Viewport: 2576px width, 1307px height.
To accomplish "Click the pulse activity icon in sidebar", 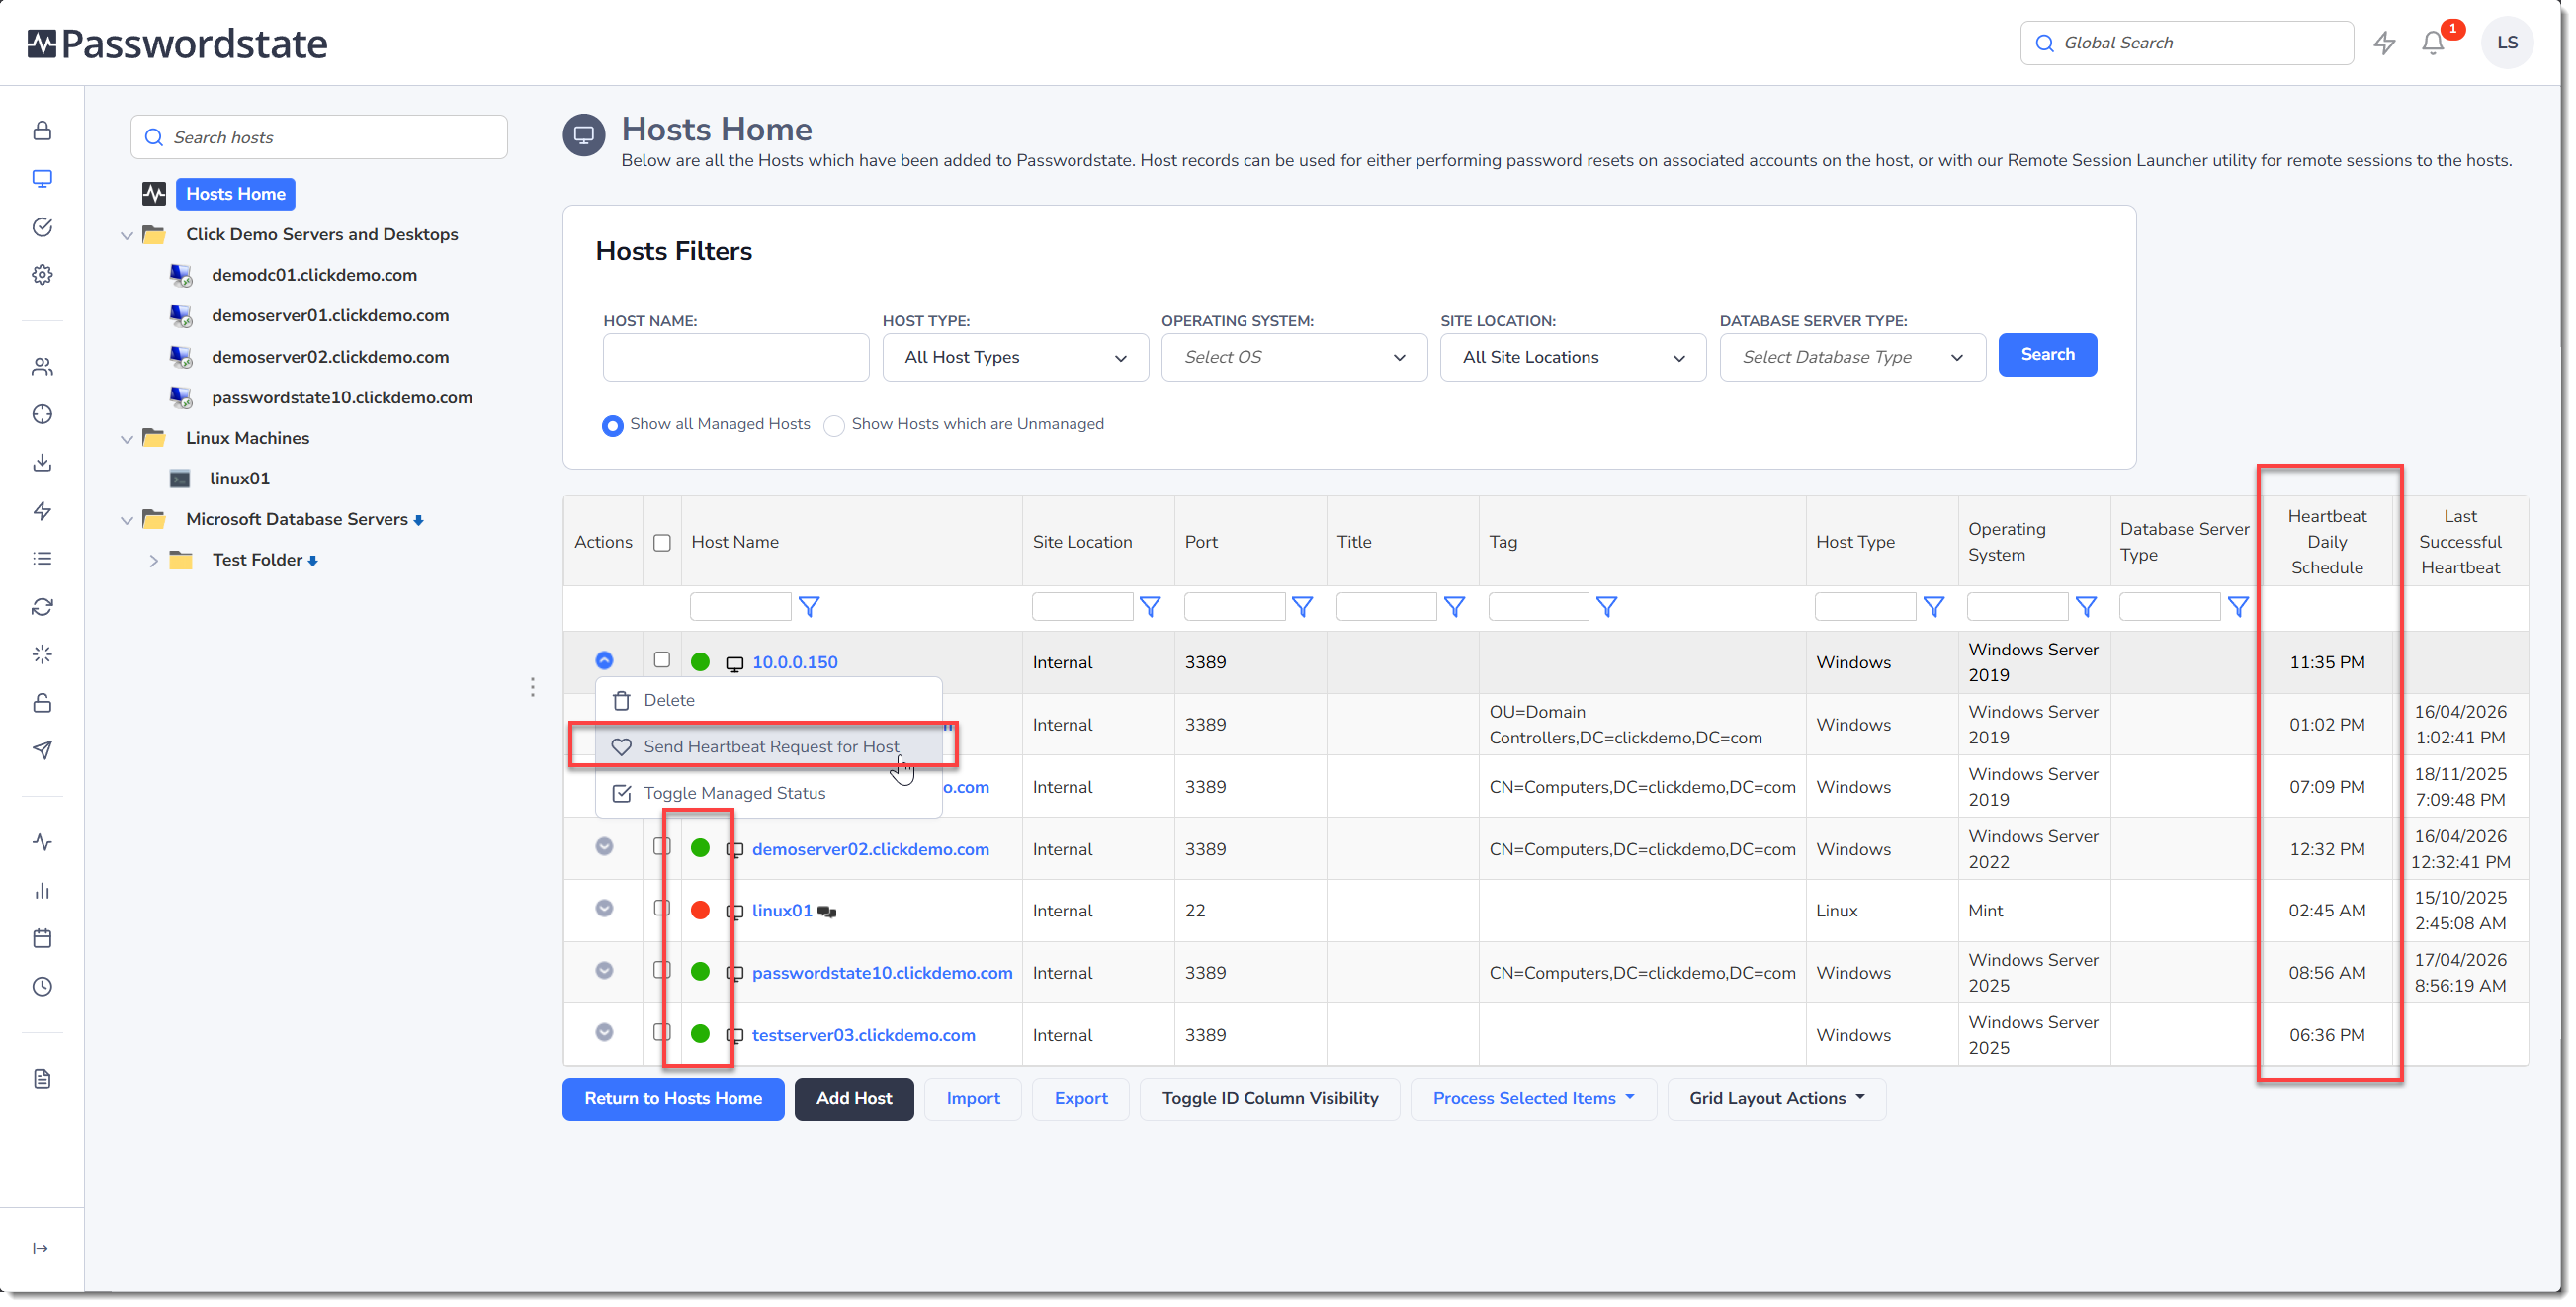I will pos(42,843).
